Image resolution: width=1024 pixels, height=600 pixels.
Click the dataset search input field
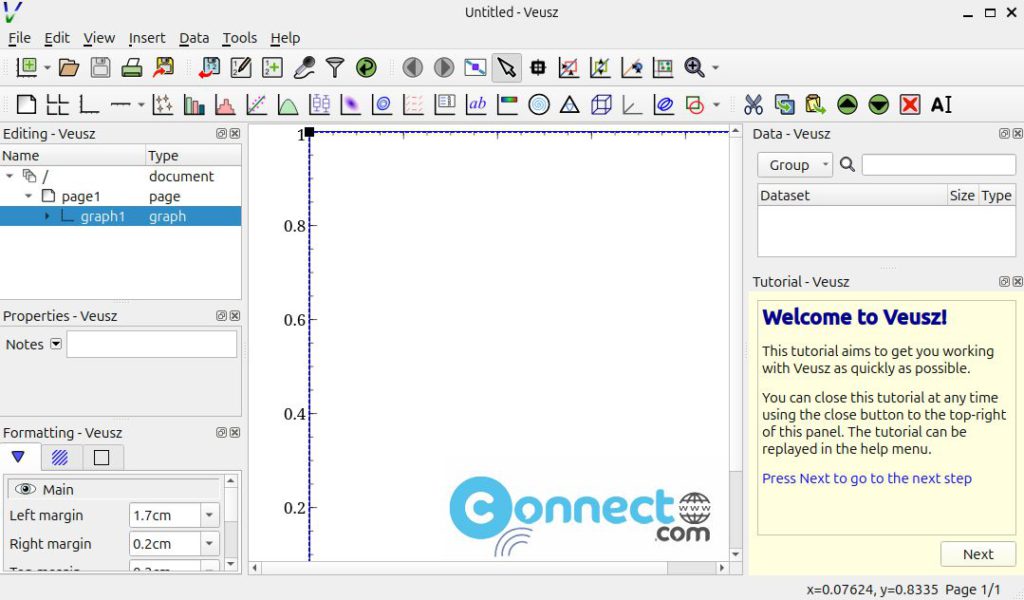click(x=938, y=165)
